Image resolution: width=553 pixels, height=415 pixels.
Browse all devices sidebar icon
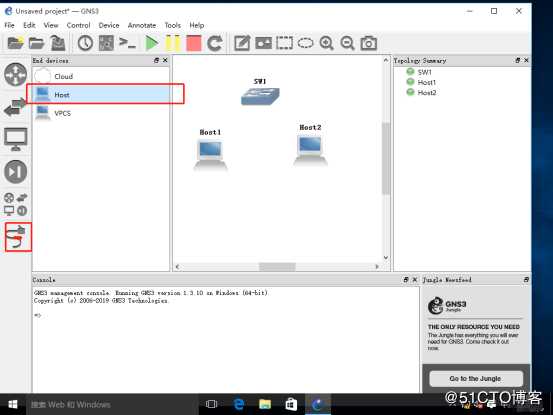pyautogui.click(x=15, y=204)
